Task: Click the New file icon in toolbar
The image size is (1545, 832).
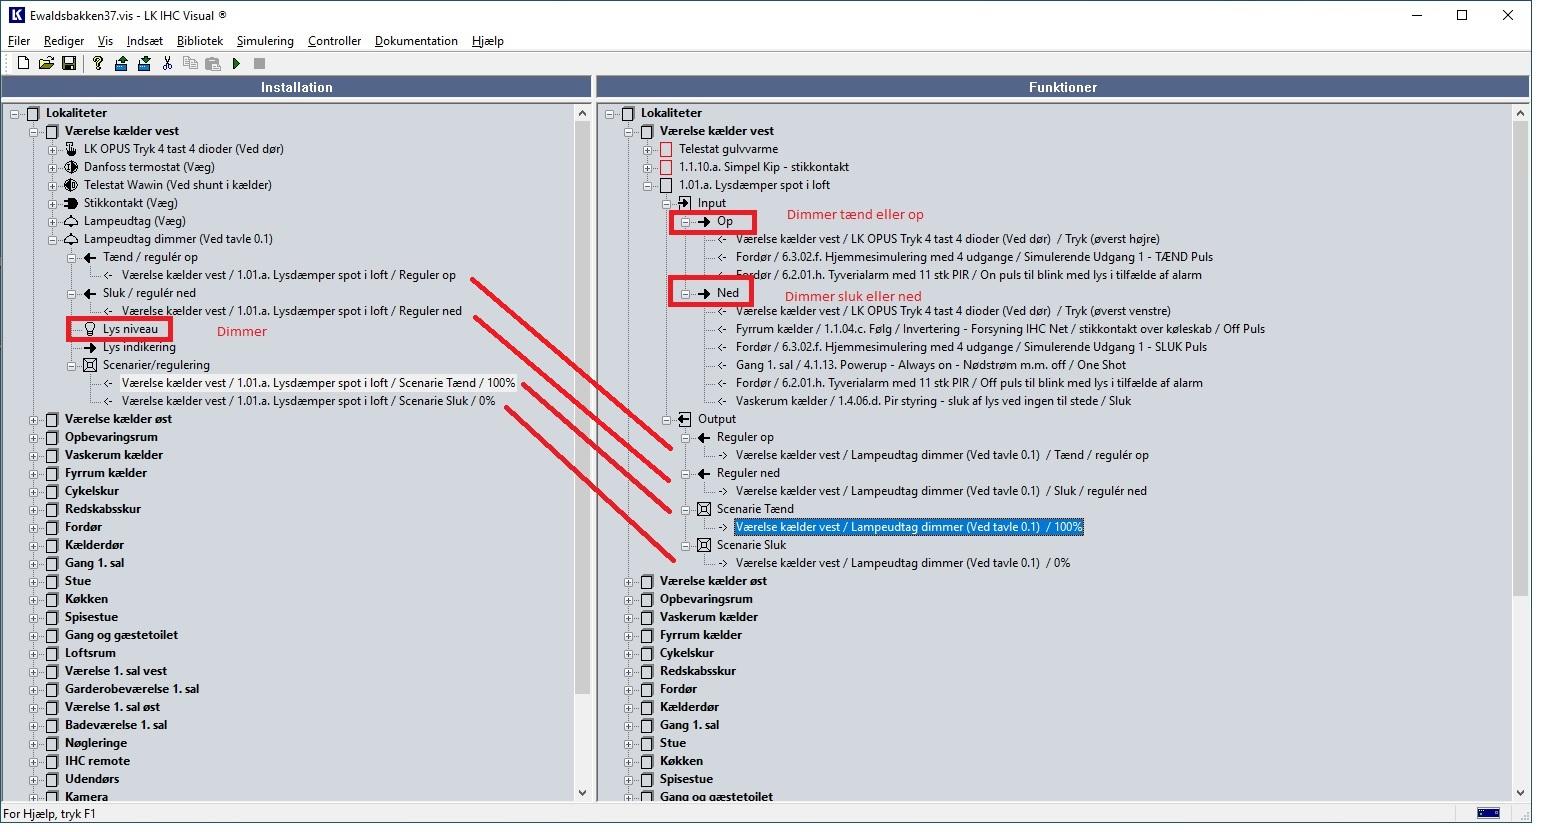Action: pyautogui.click(x=23, y=63)
